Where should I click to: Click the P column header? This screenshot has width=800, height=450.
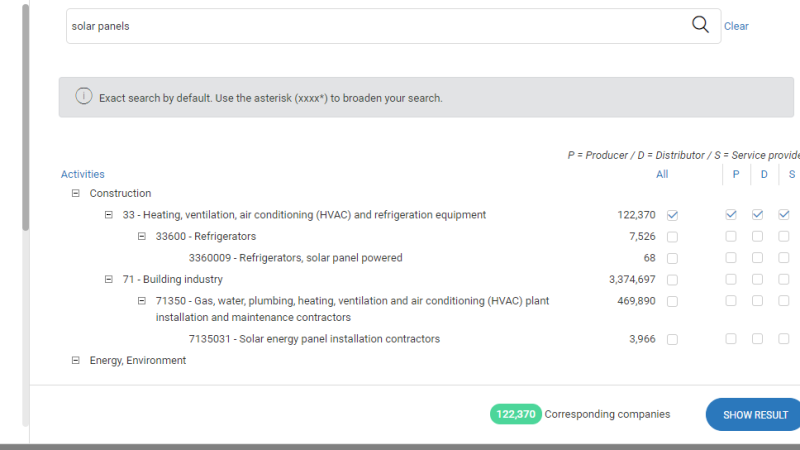tap(736, 174)
